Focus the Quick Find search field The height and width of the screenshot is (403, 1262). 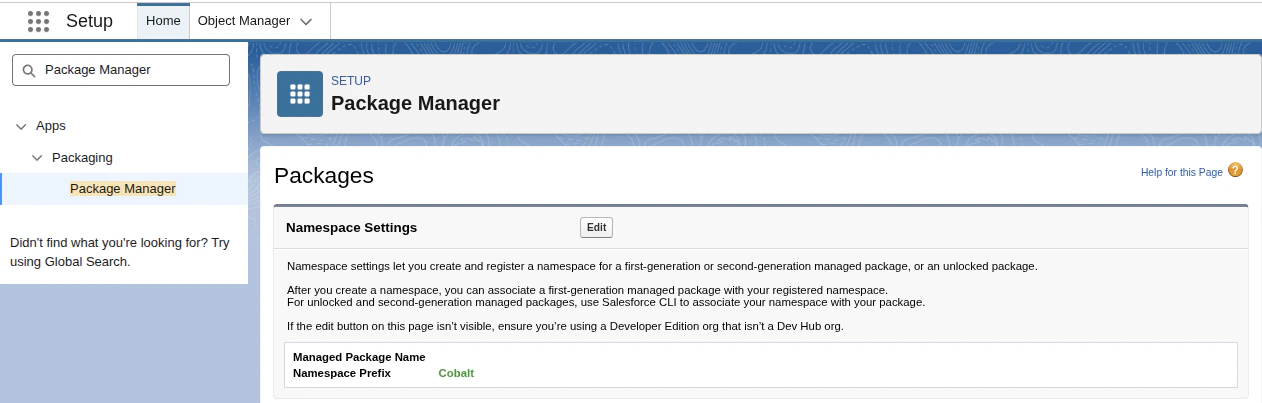click(121, 70)
